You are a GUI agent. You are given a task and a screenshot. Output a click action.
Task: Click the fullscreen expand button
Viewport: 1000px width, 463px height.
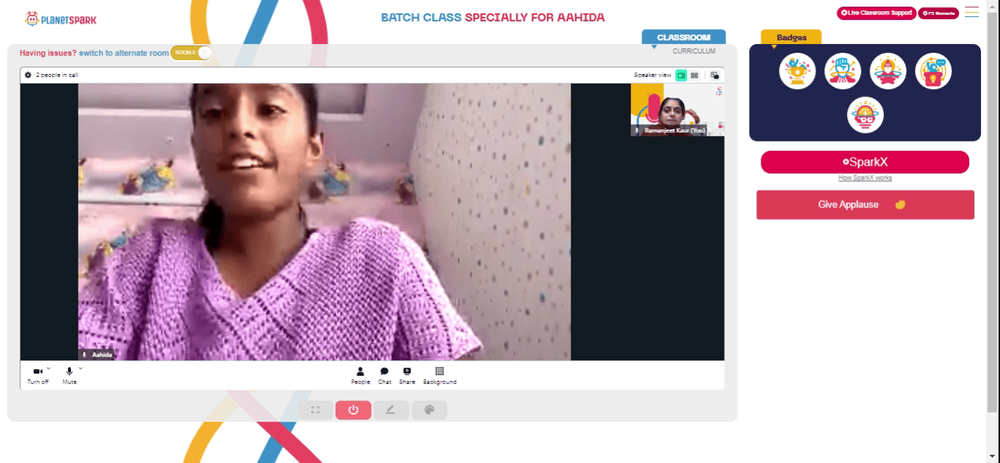(315, 410)
